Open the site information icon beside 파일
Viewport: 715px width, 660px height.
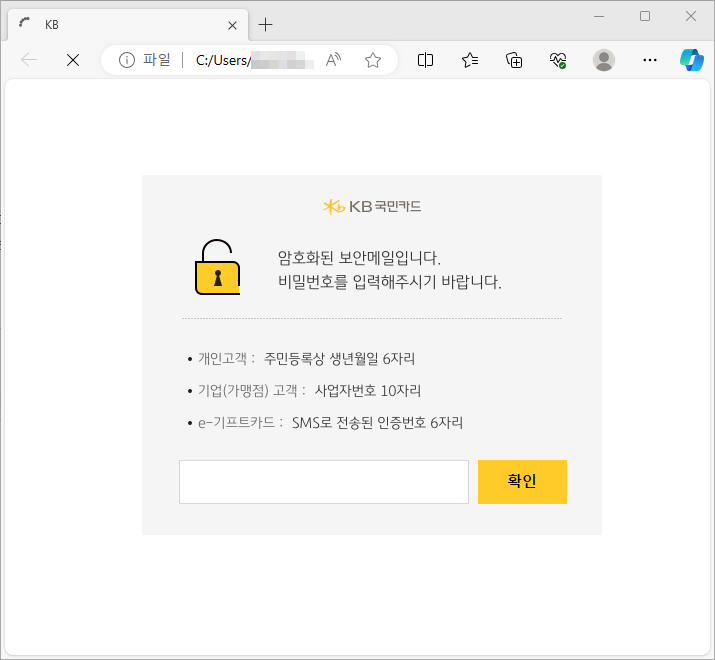click(127, 60)
